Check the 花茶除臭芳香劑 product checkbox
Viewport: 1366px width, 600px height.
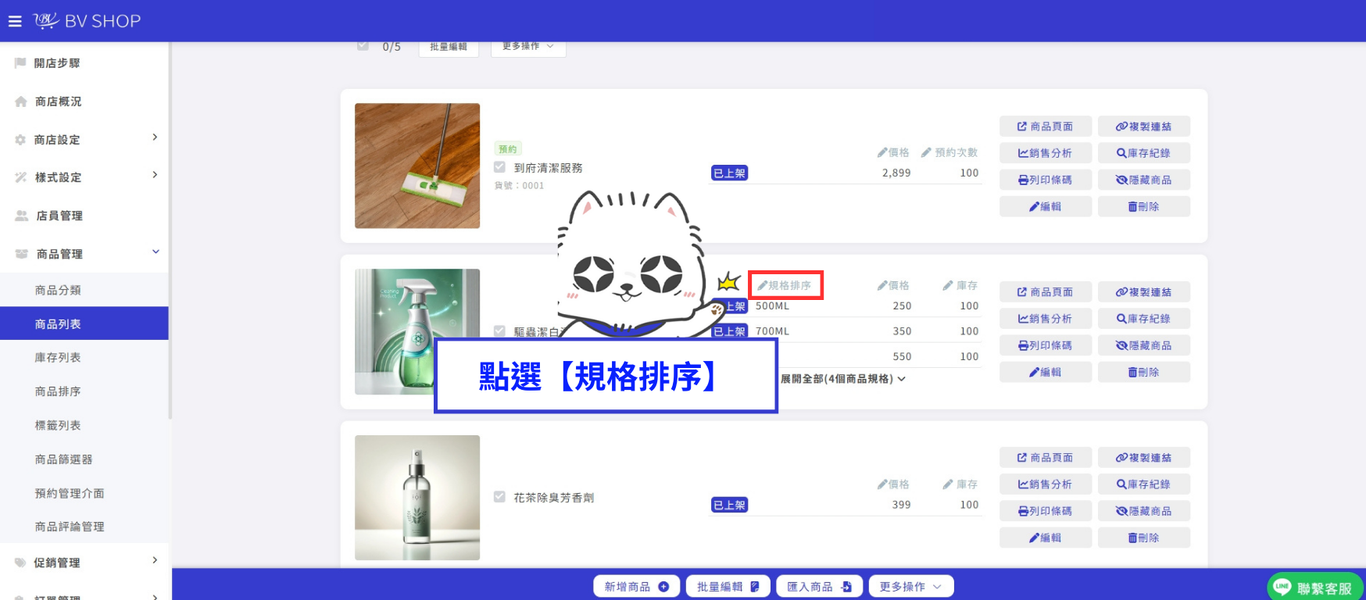(x=500, y=497)
